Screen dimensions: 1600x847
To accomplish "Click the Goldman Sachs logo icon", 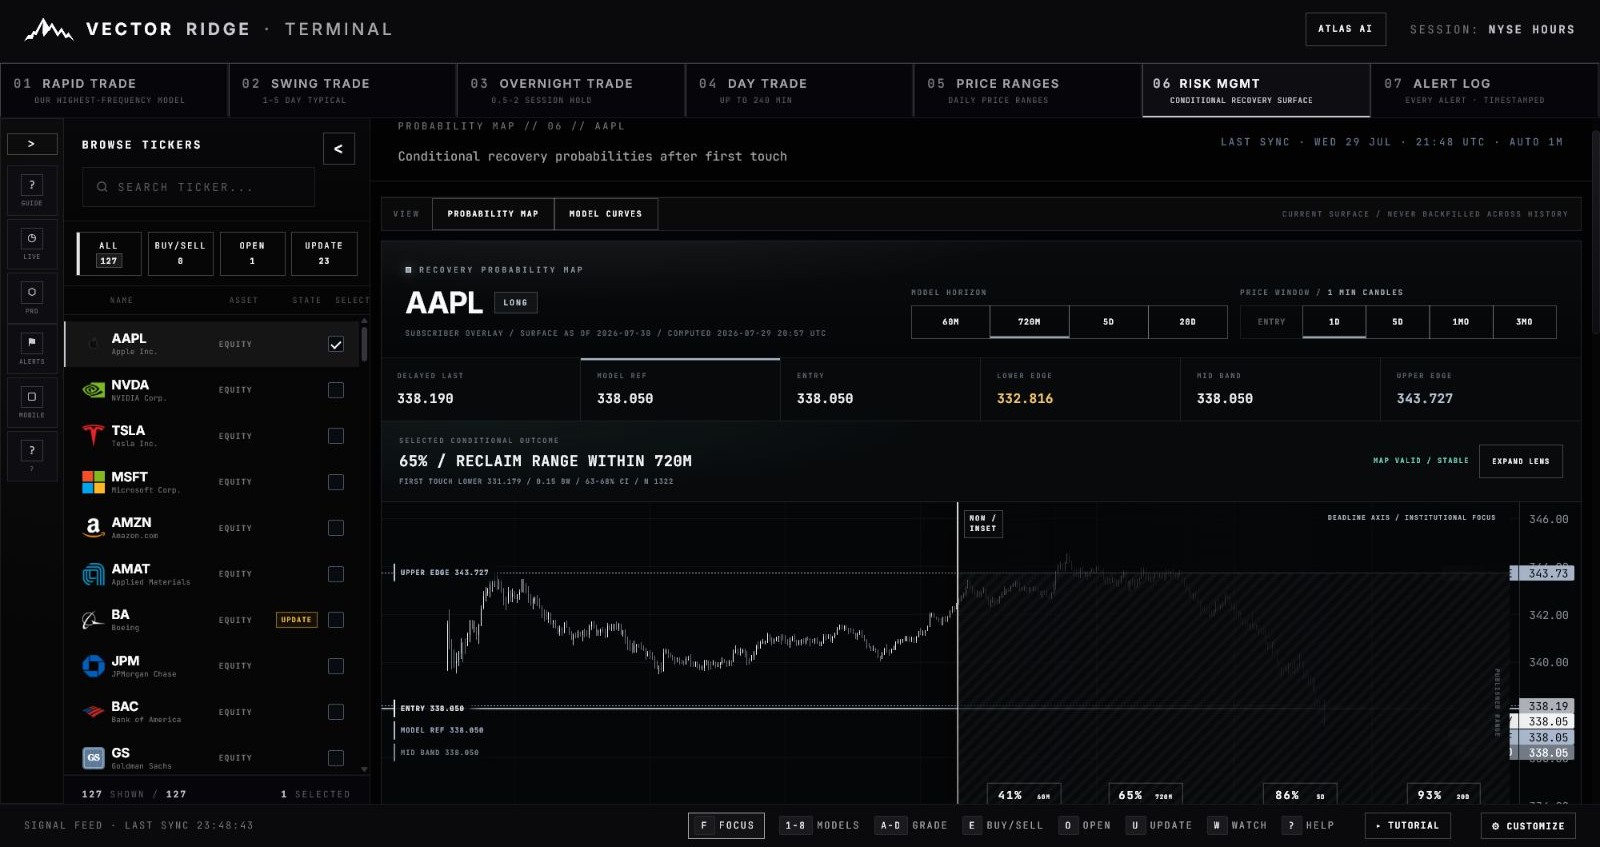I will tap(93, 758).
